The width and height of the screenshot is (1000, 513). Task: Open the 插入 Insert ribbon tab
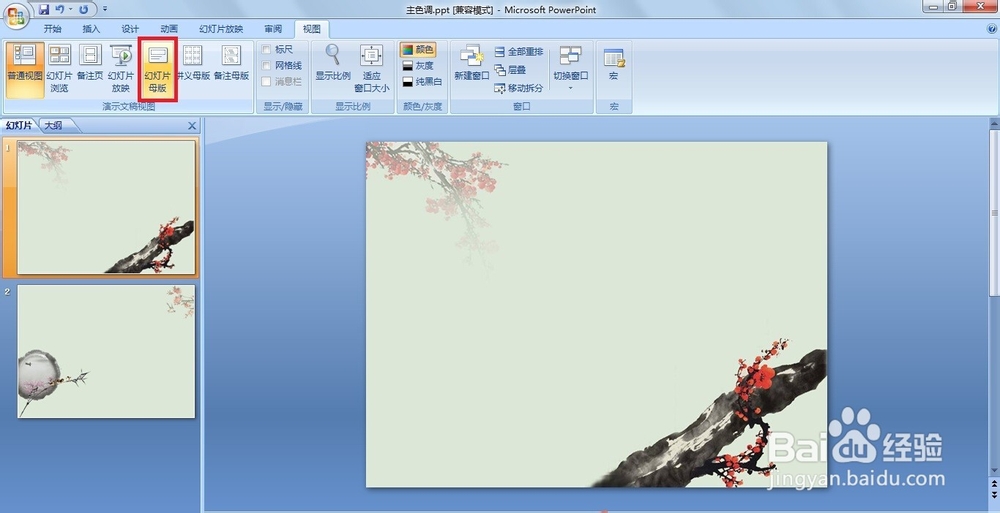[x=91, y=29]
